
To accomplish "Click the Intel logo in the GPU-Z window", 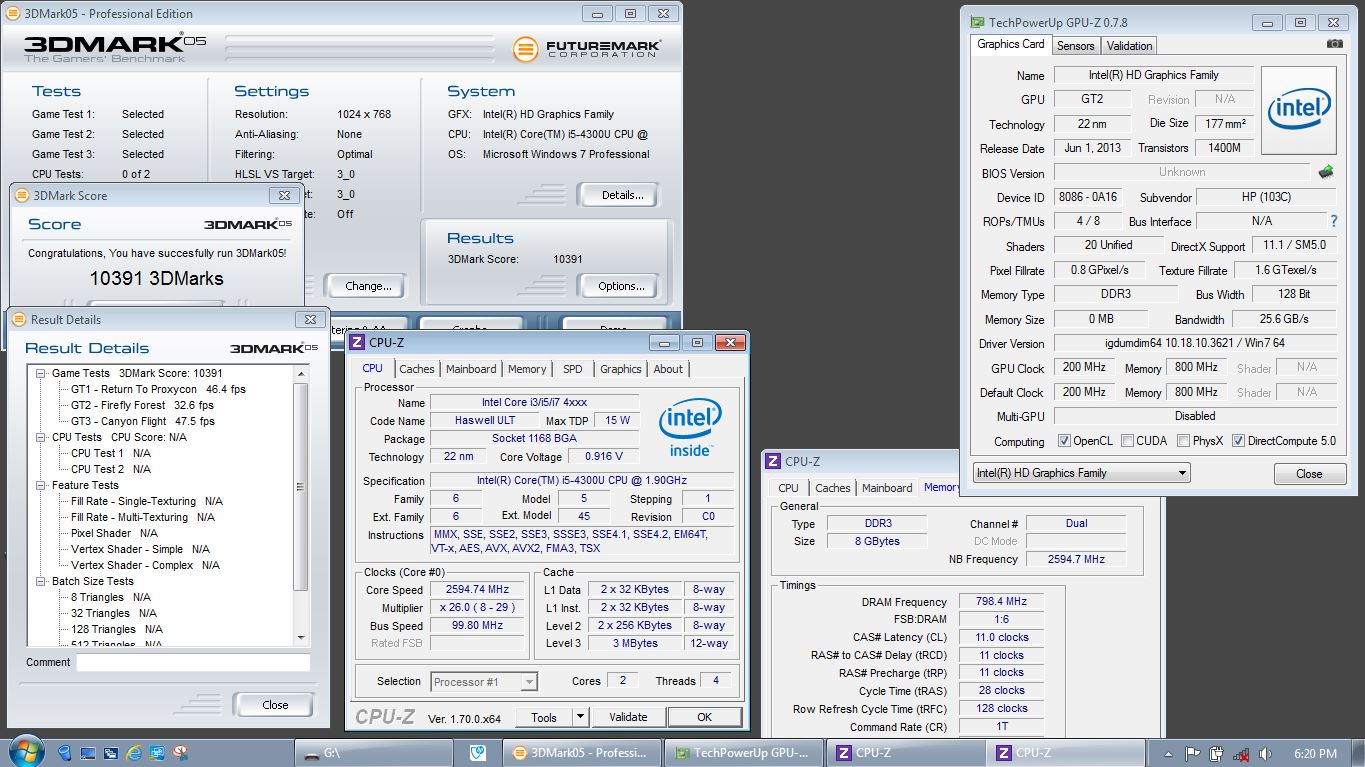I will point(1299,110).
